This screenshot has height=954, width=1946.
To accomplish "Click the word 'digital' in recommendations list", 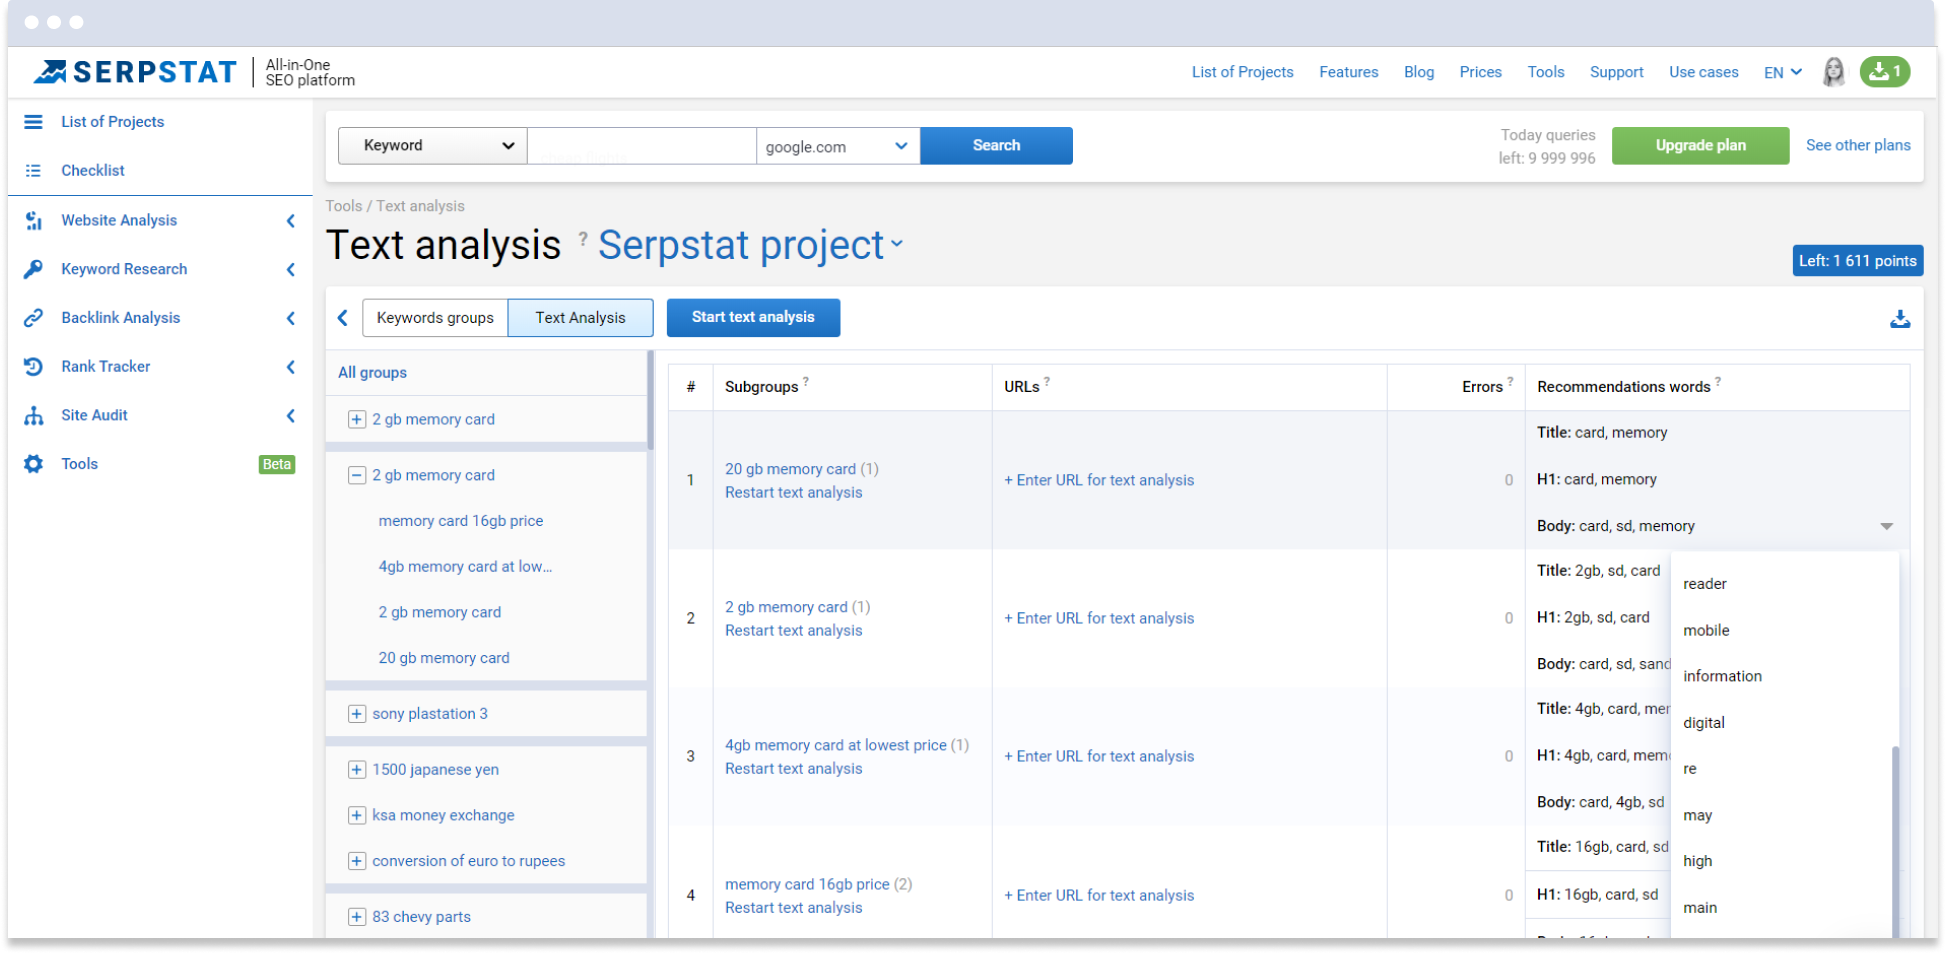I will click(1704, 723).
